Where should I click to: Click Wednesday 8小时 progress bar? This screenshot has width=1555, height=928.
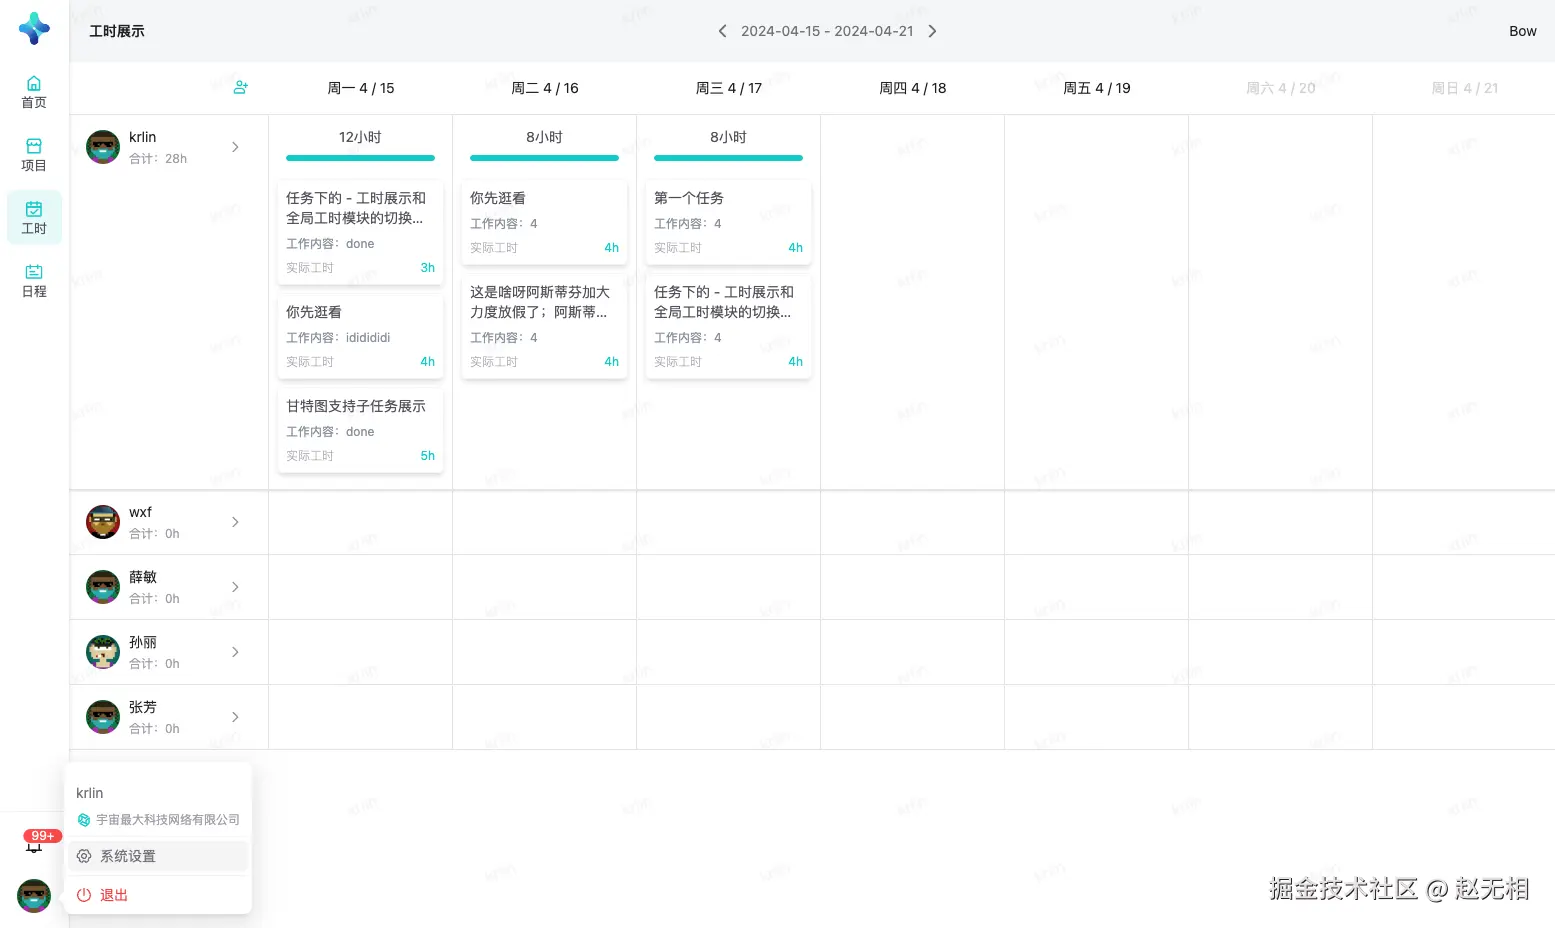click(x=728, y=158)
